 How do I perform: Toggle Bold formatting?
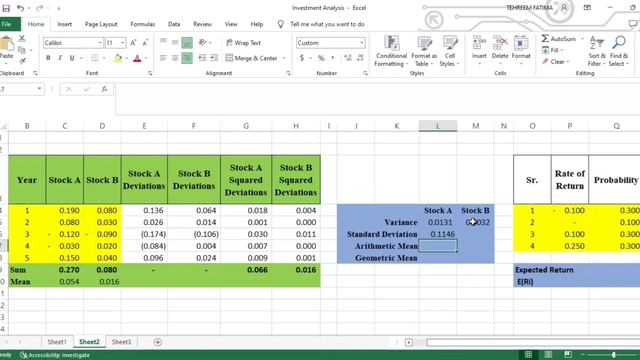(x=48, y=58)
